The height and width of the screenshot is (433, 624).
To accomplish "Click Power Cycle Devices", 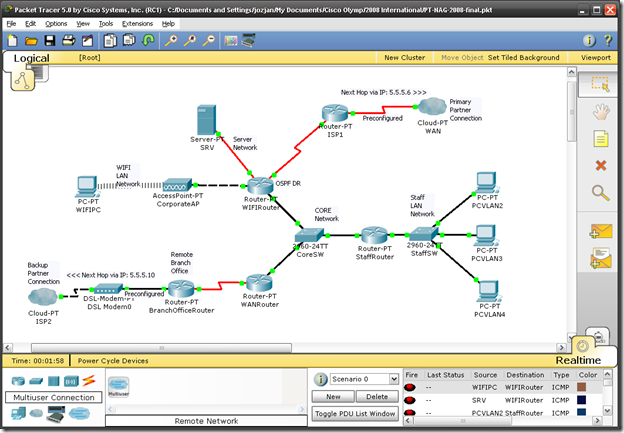I will pos(113,361).
